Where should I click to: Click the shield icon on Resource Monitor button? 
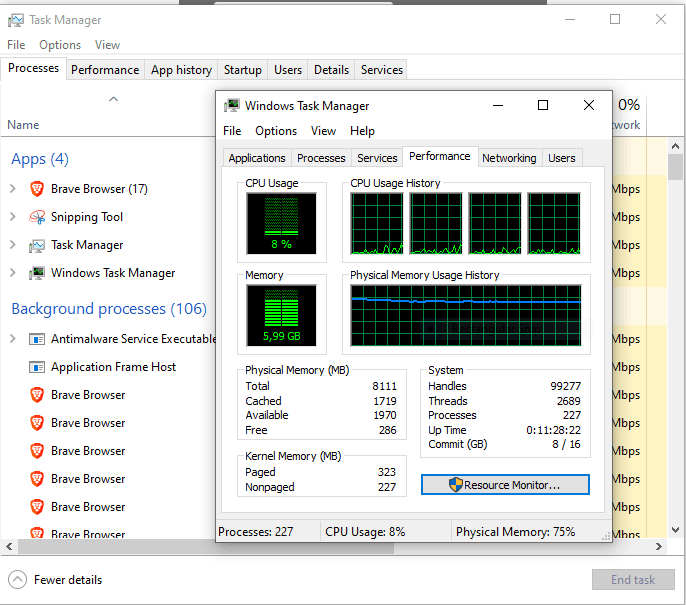click(455, 485)
